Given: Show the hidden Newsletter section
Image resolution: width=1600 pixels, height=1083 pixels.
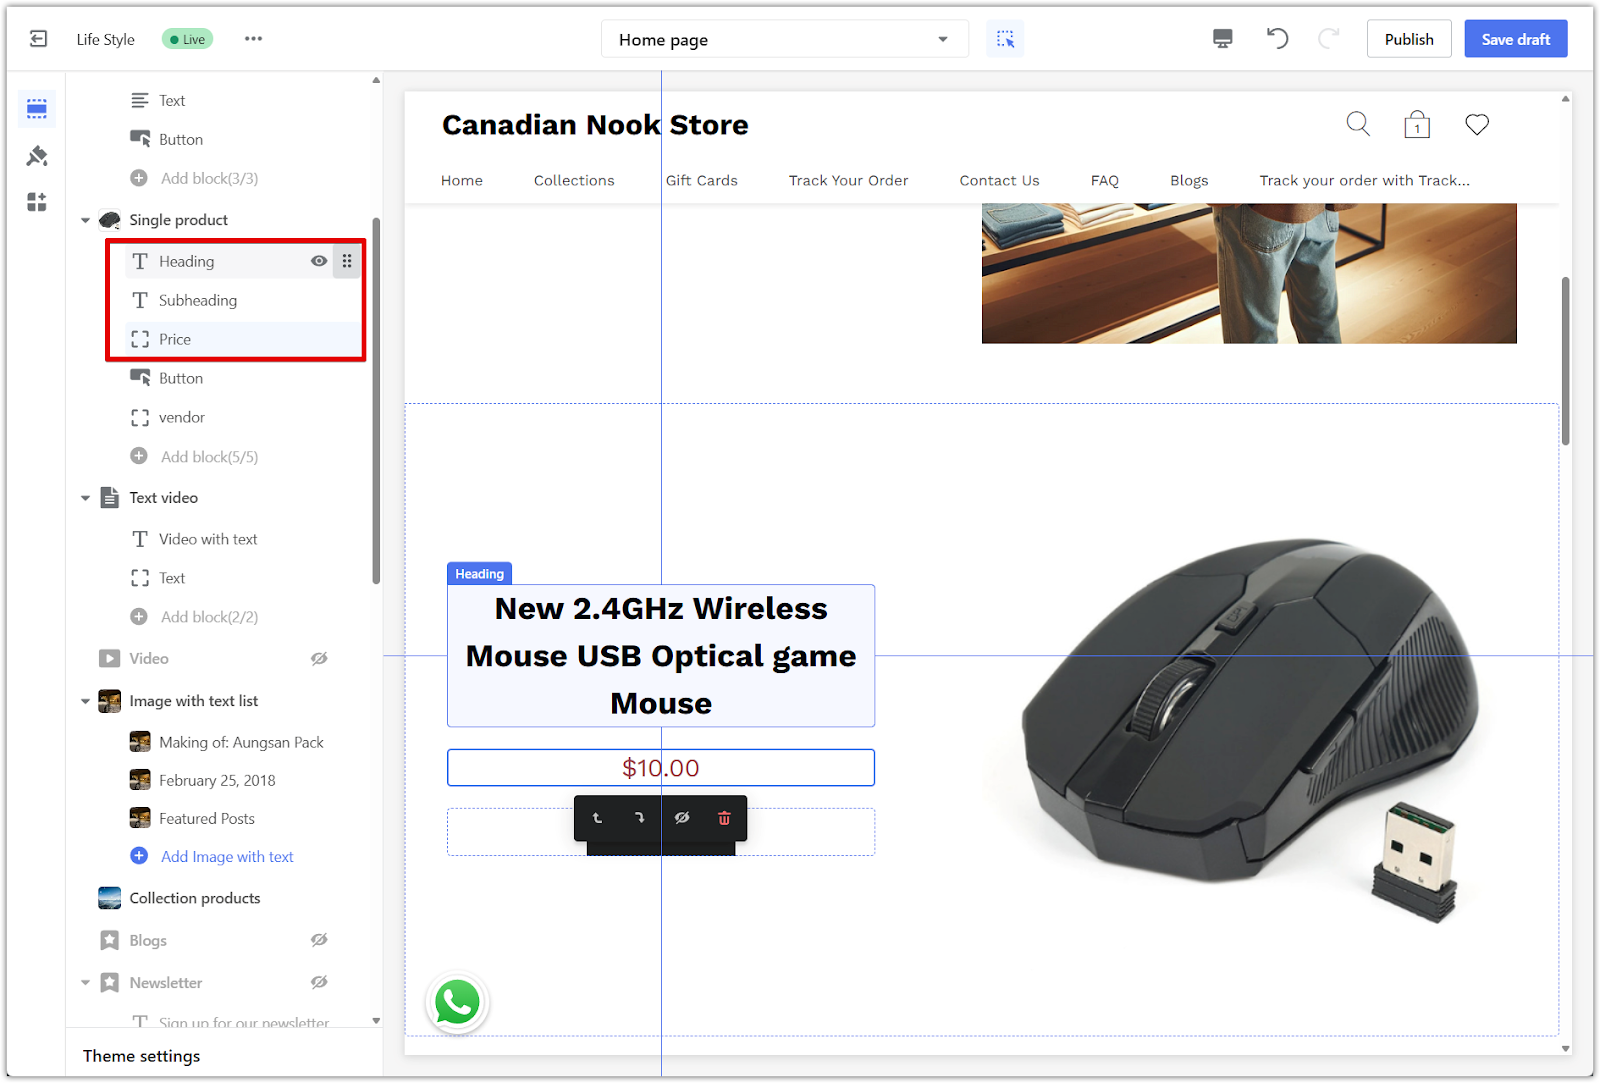Looking at the screenshot, I should [319, 982].
